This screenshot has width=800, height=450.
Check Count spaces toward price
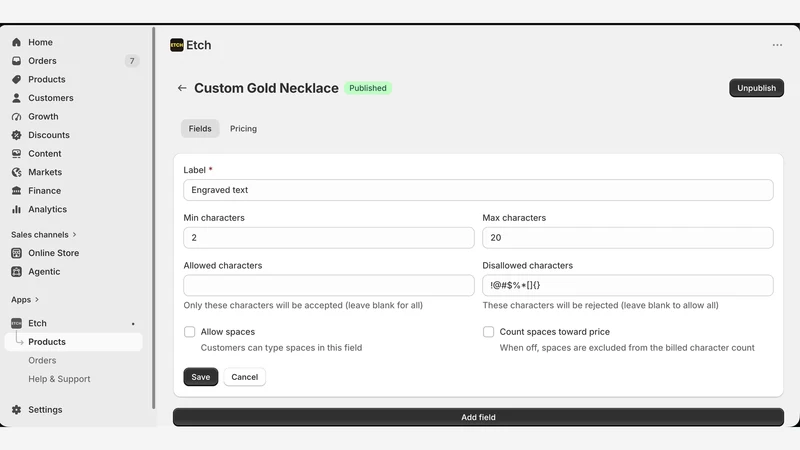tap(488, 332)
